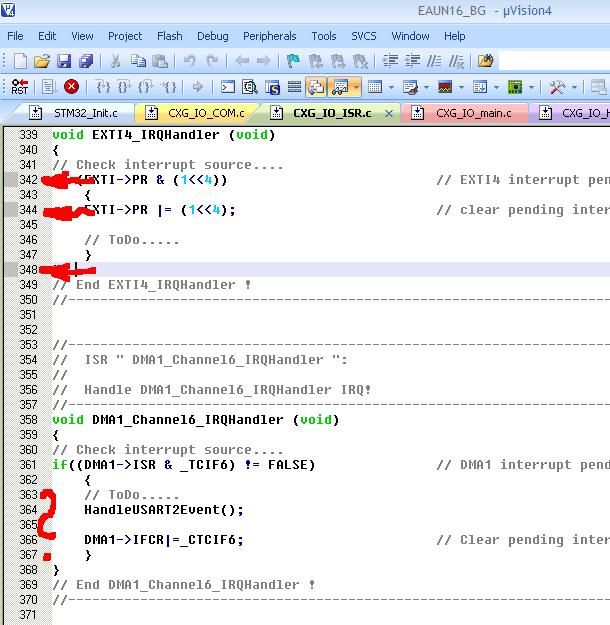Toggle the Serial Windows button
Viewport: 610px width, 625px height.
pos(410,87)
